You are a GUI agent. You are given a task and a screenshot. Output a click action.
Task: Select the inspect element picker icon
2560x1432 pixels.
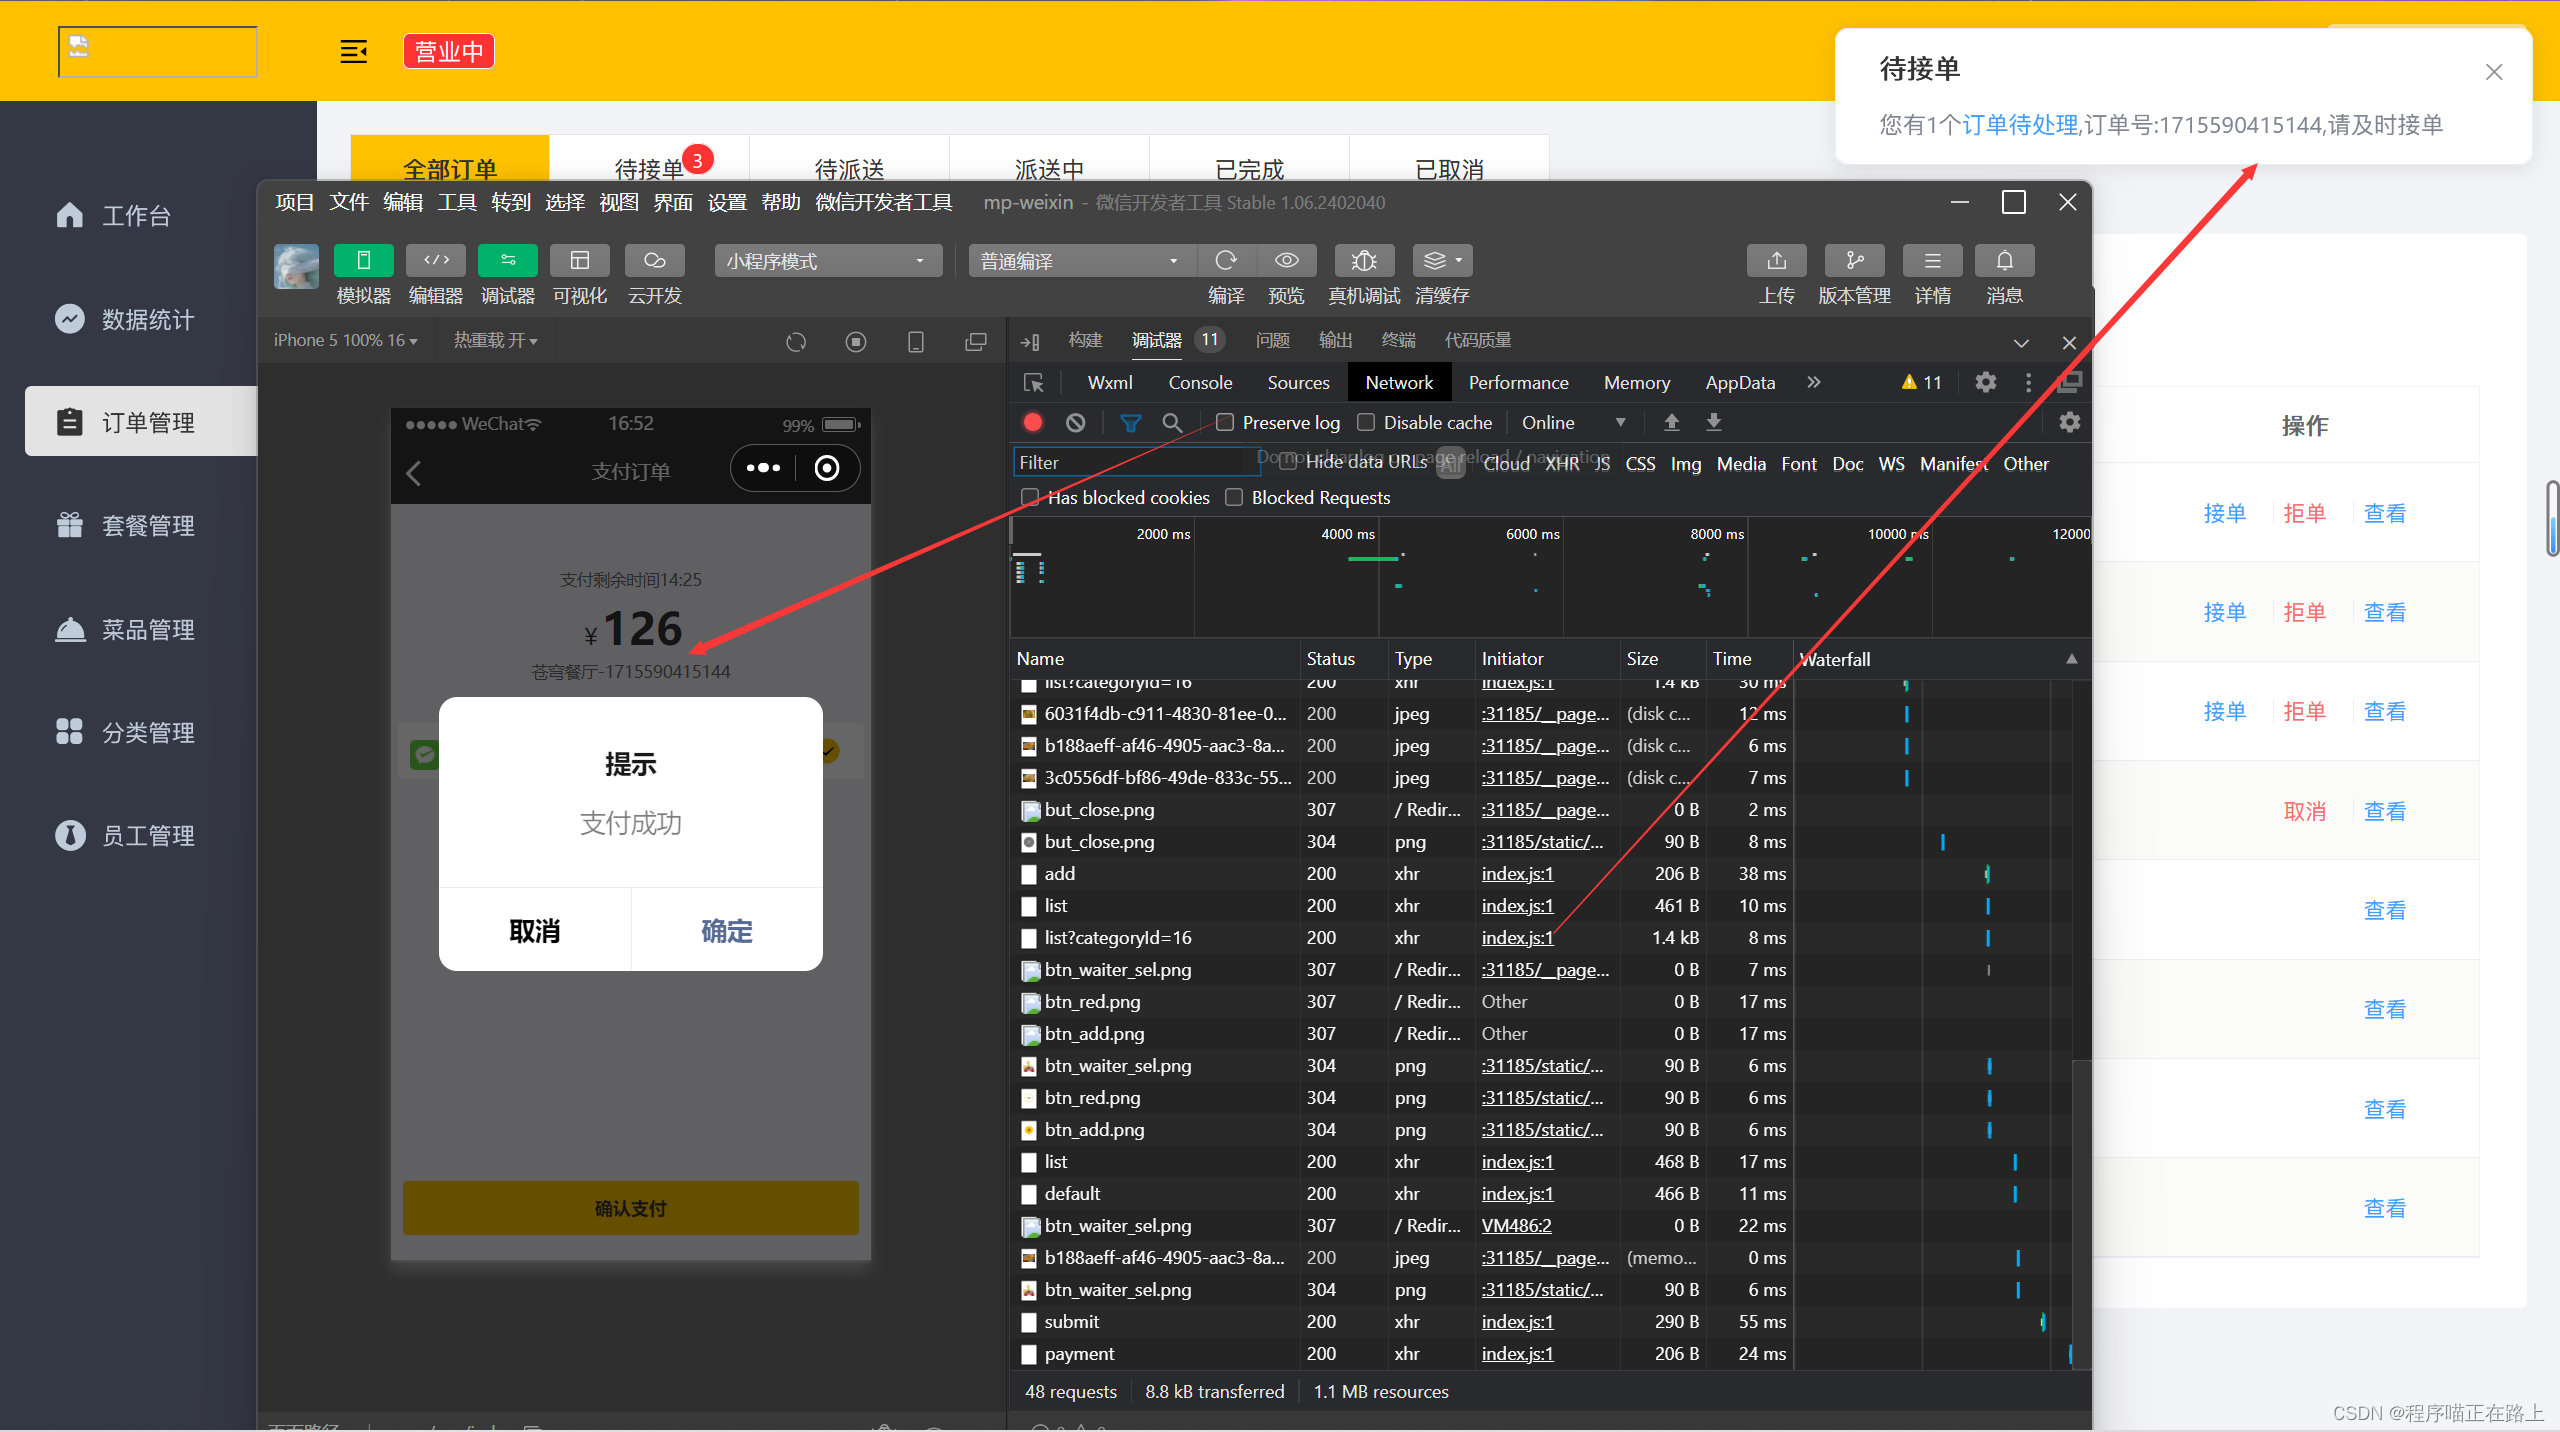point(1034,383)
